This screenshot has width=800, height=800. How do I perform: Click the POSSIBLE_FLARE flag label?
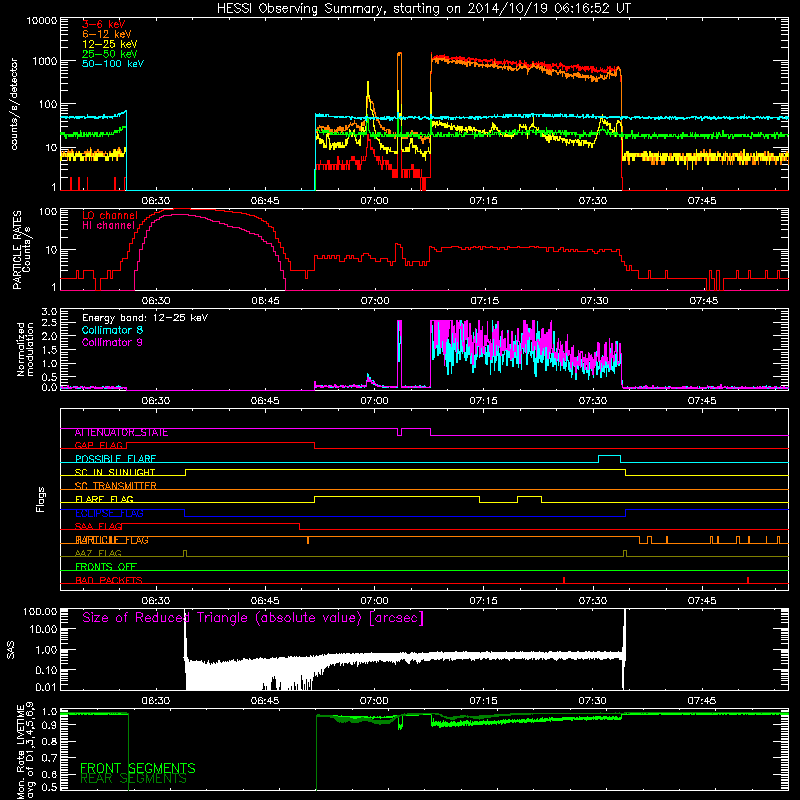pyautogui.click(x=115, y=459)
